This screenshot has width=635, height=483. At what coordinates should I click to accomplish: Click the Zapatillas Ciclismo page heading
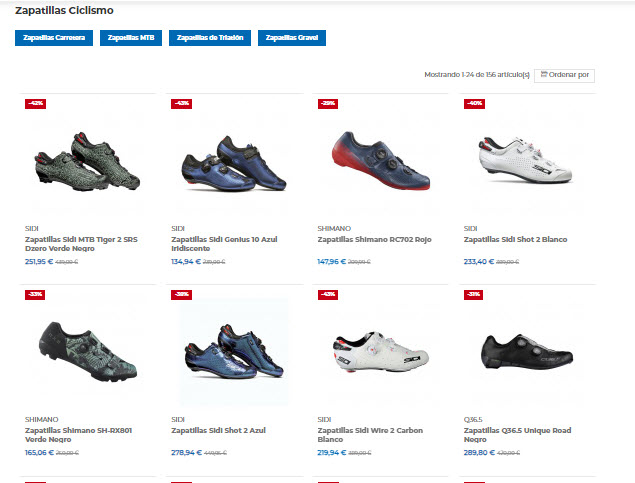tap(64, 10)
